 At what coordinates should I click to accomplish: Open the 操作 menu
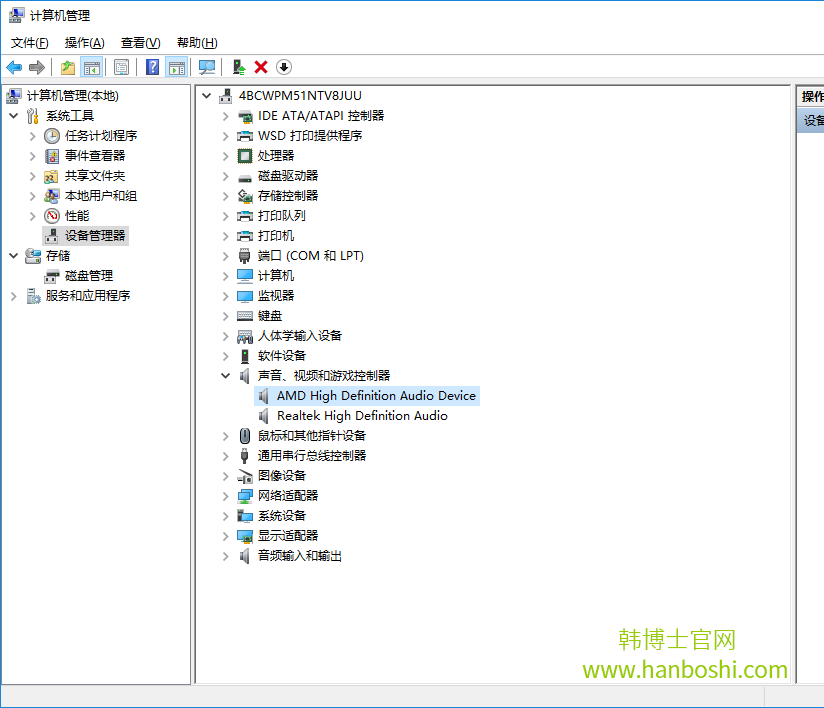84,42
